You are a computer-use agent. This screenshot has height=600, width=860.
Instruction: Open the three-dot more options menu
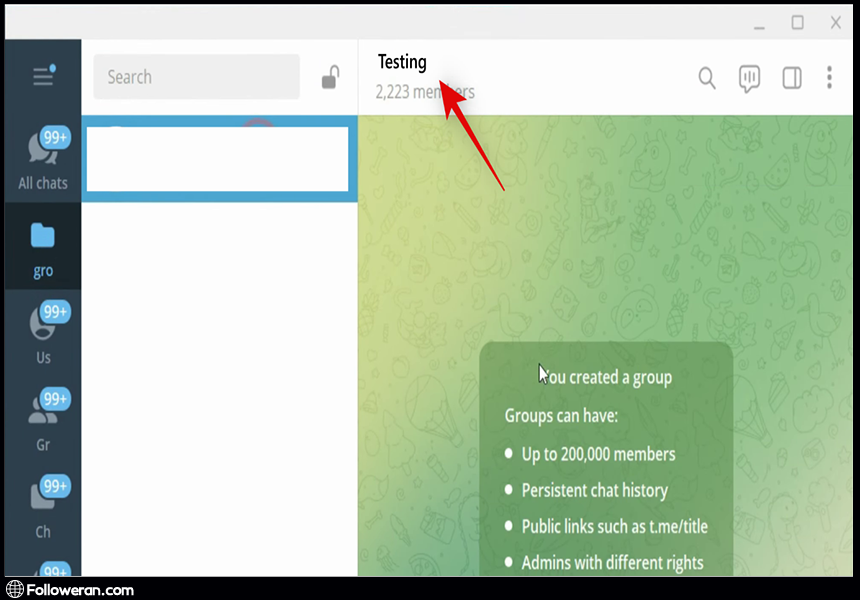829,78
